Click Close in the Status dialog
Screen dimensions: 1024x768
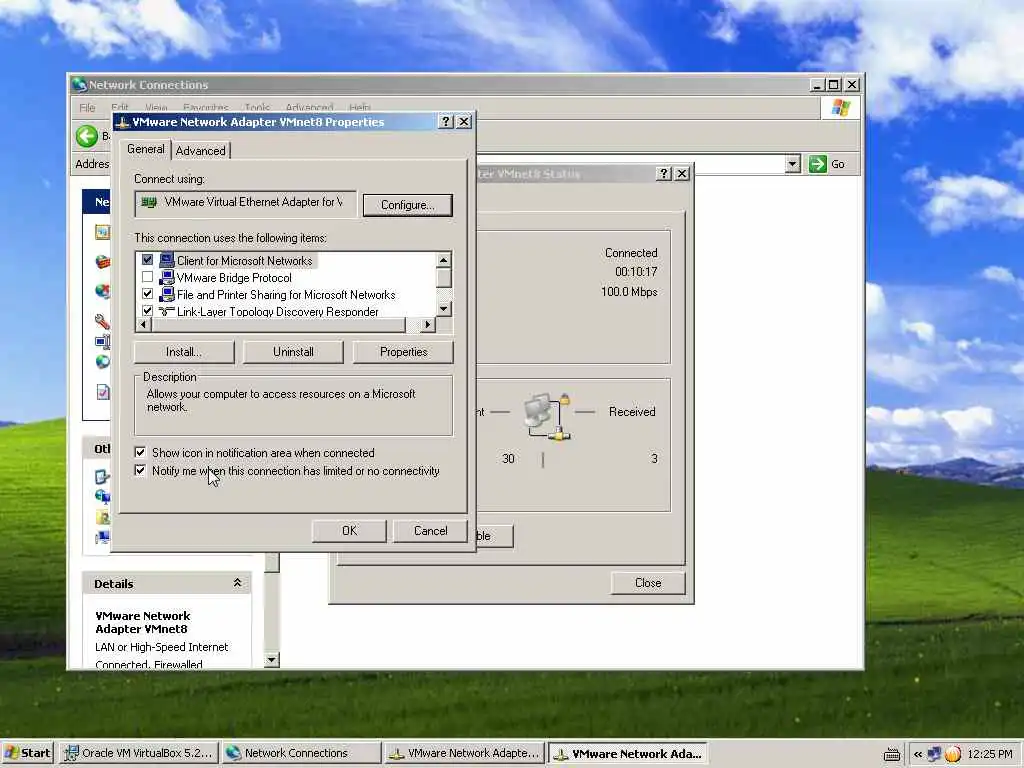tap(648, 583)
